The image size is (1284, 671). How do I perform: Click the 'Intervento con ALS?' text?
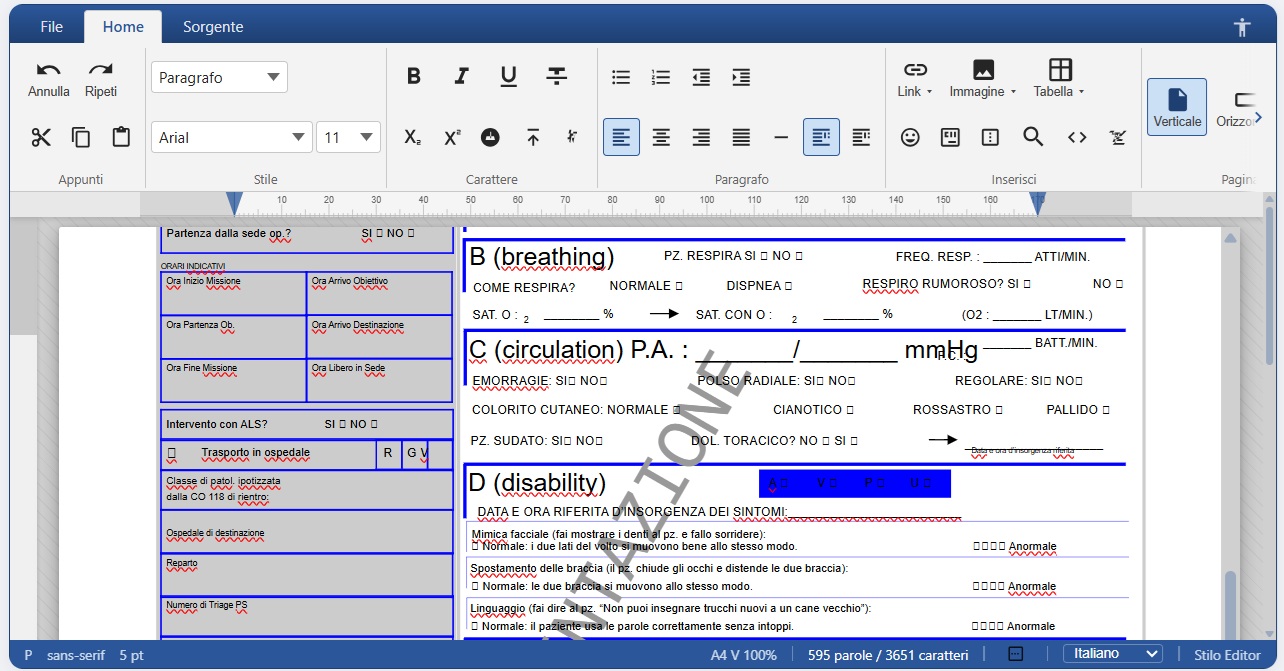click(217, 424)
